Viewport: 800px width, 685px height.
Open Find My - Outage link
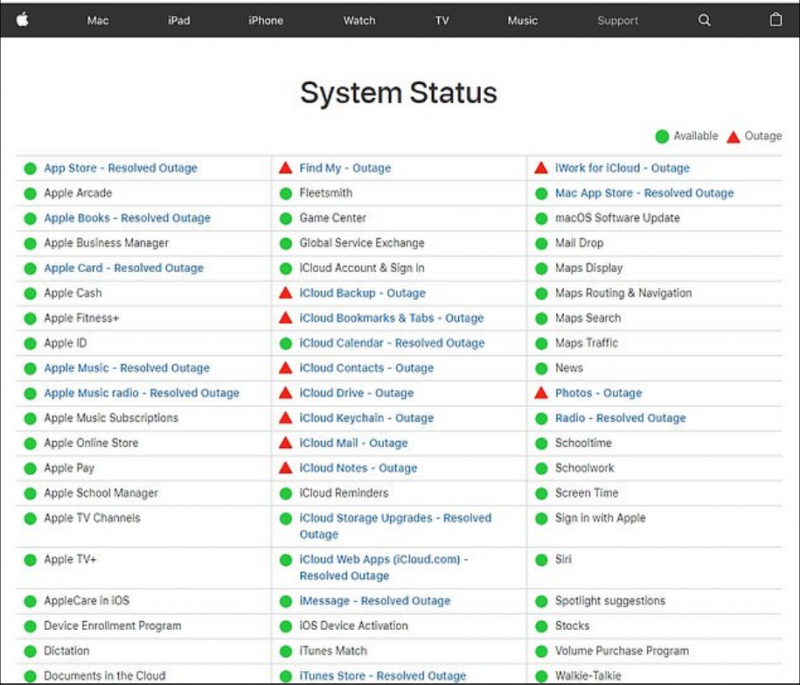345,168
